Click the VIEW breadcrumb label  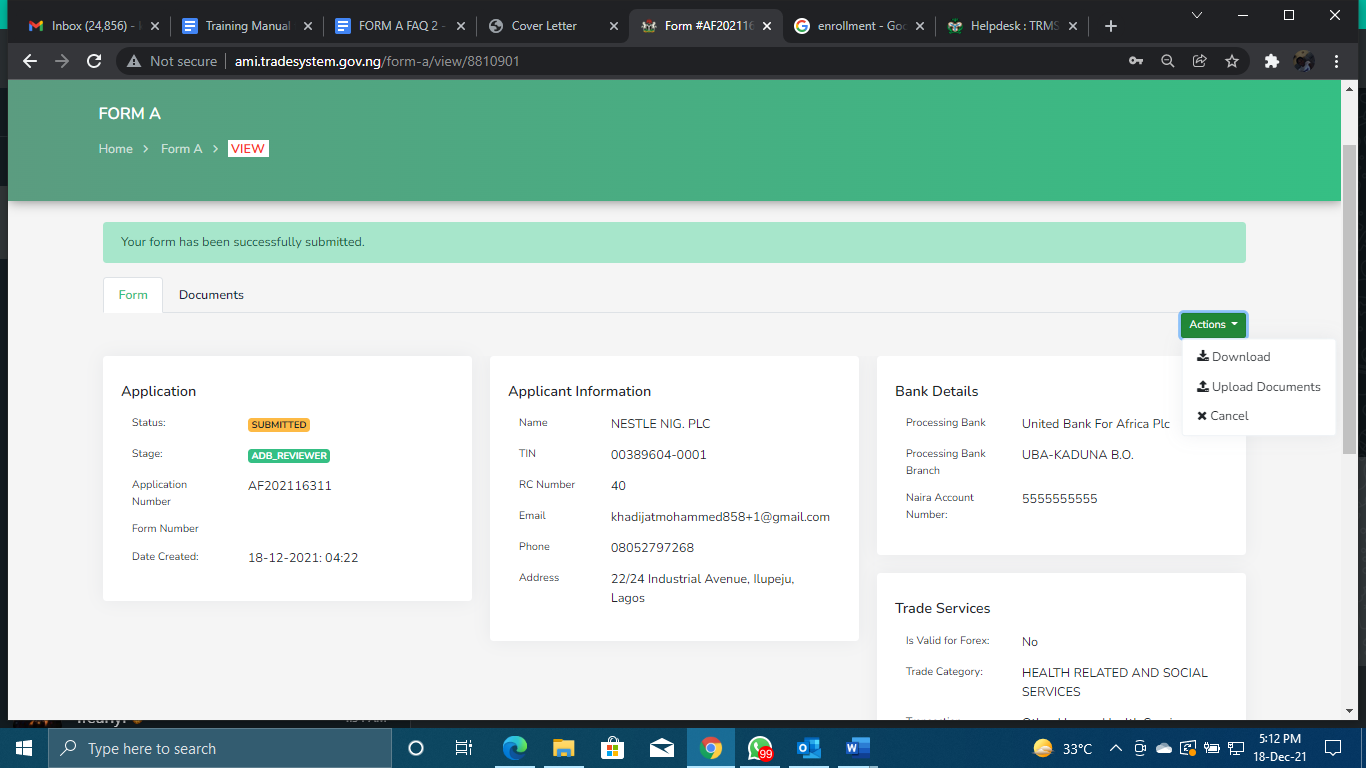point(248,148)
